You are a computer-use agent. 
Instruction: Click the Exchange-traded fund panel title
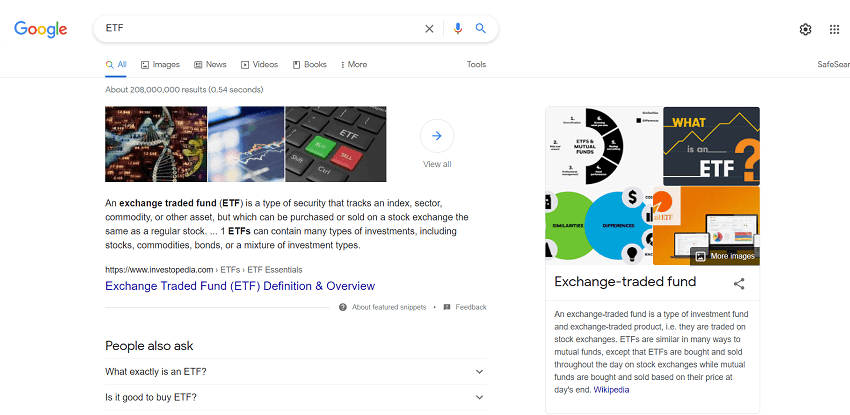[625, 282]
